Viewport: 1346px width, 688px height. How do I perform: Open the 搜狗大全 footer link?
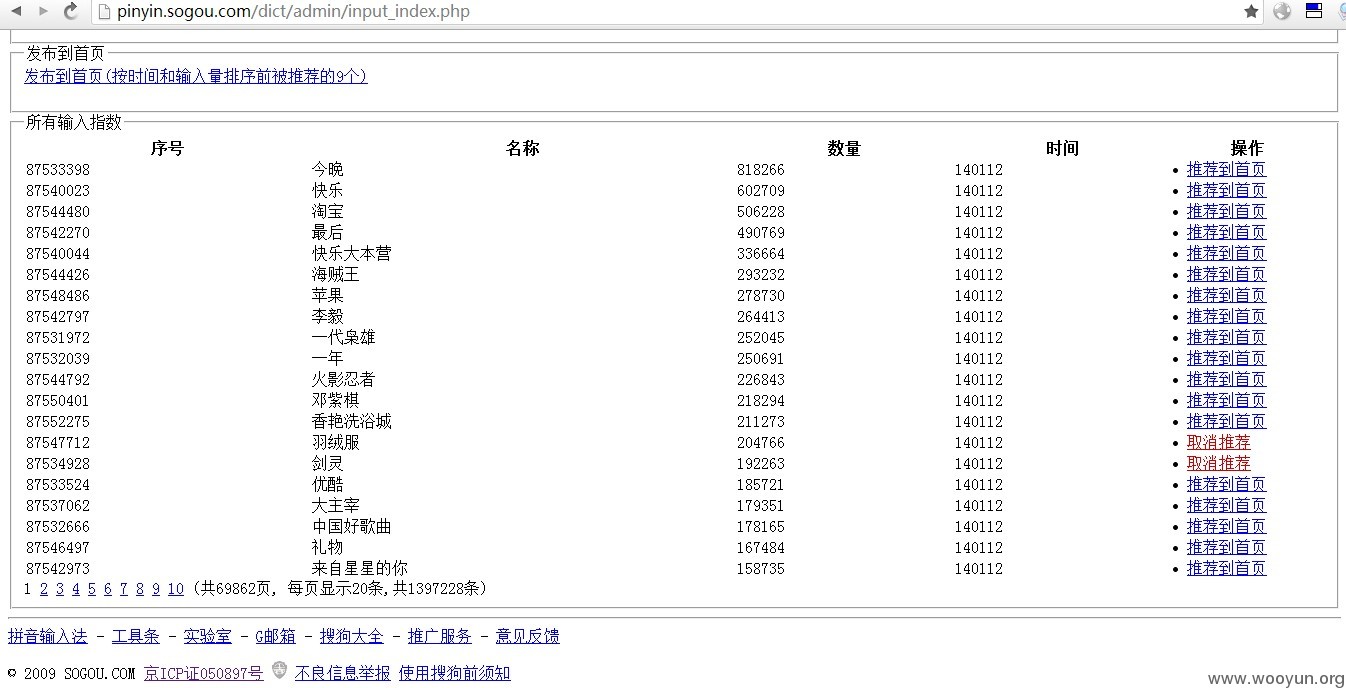352,636
